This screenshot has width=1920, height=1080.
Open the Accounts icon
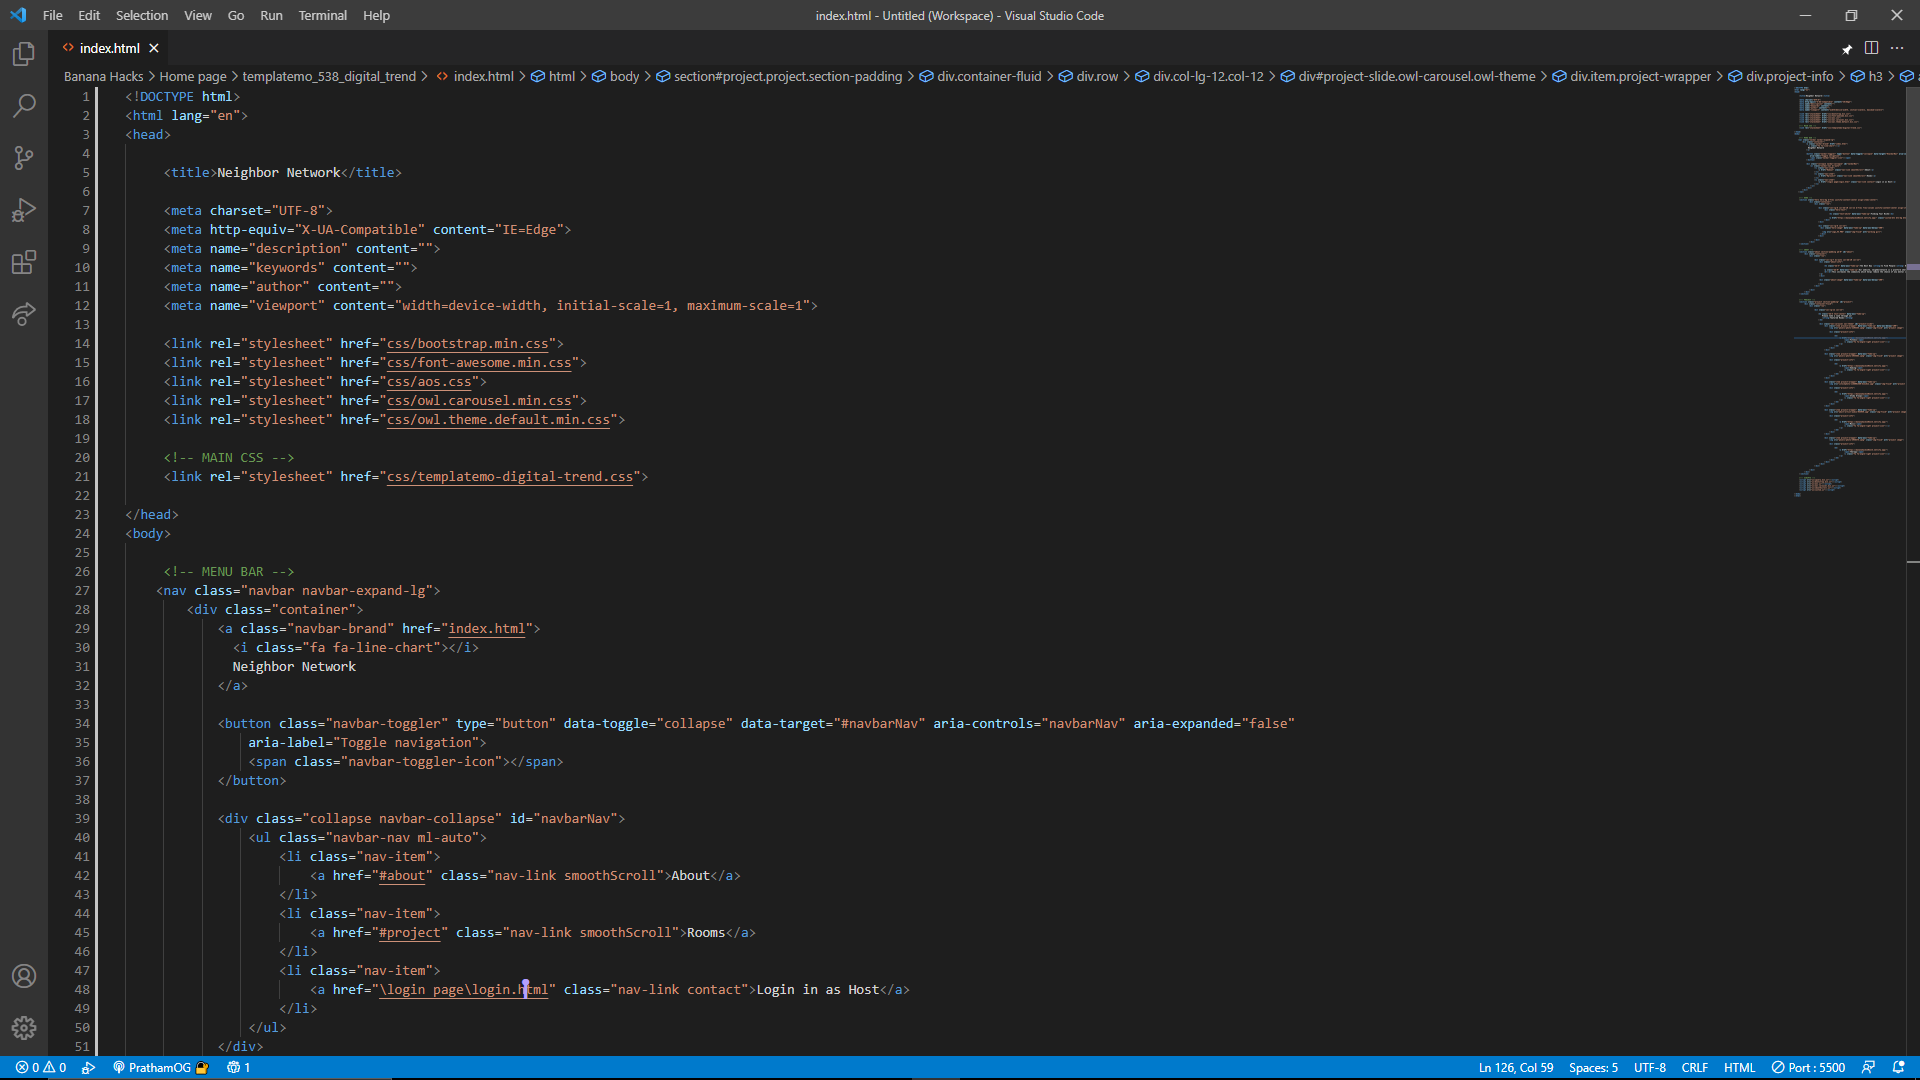(x=24, y=976)
